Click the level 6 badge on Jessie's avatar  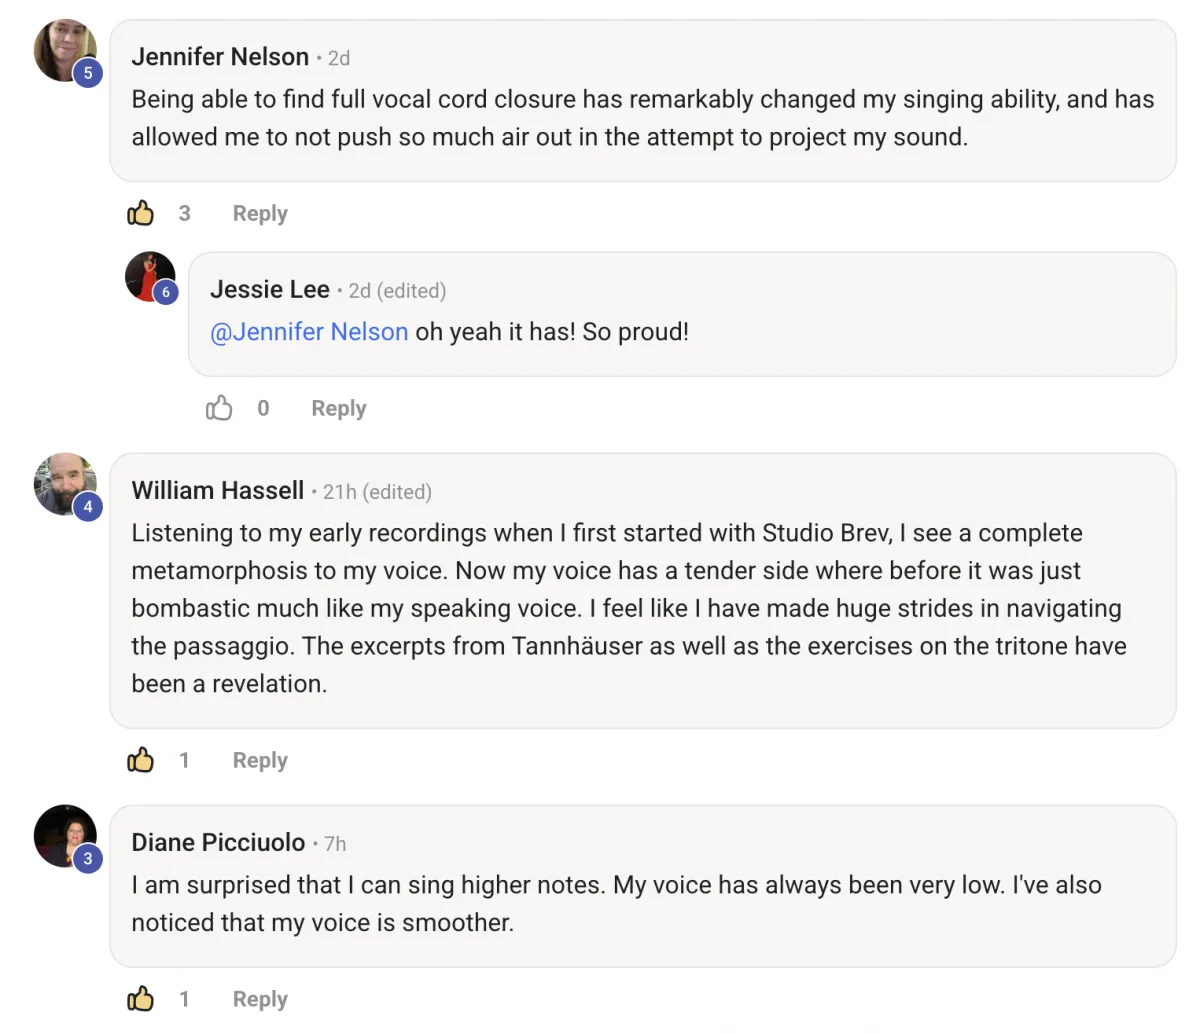coord(166,292)
